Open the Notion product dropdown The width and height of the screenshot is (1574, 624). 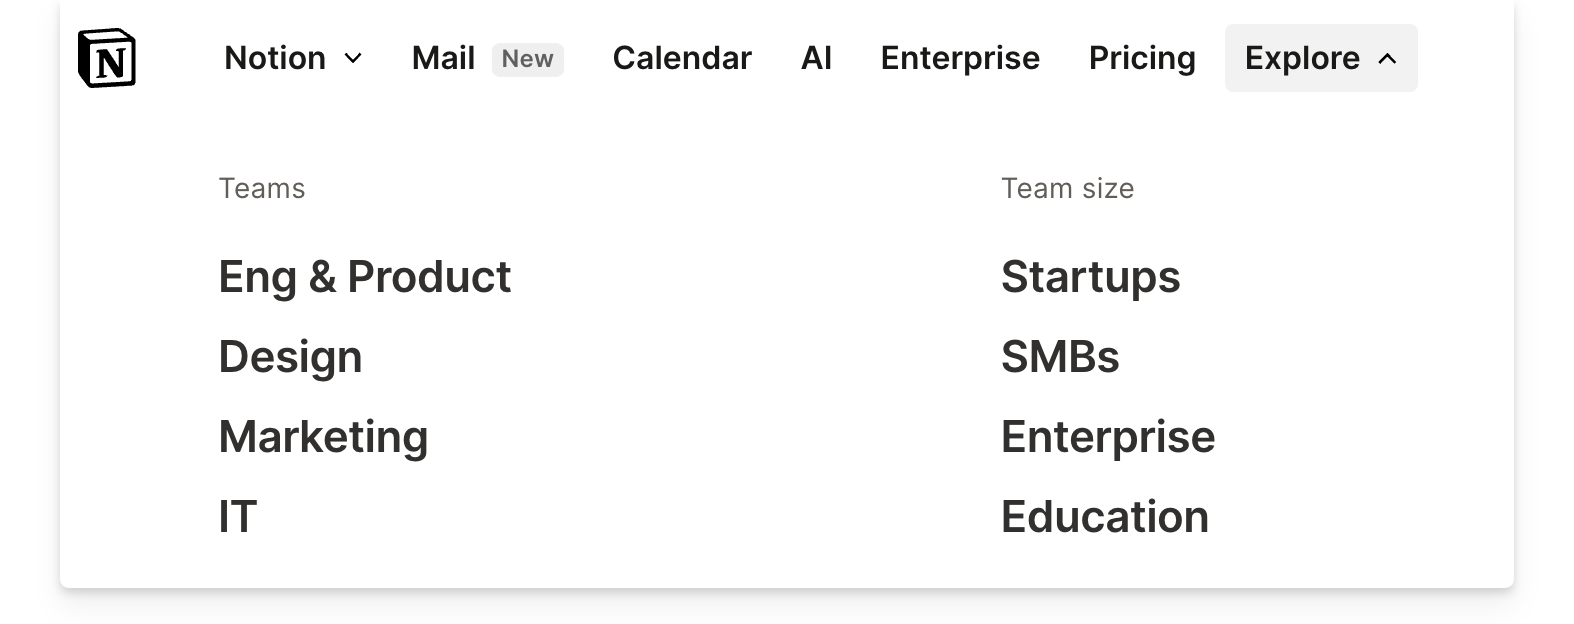(293, 58)
